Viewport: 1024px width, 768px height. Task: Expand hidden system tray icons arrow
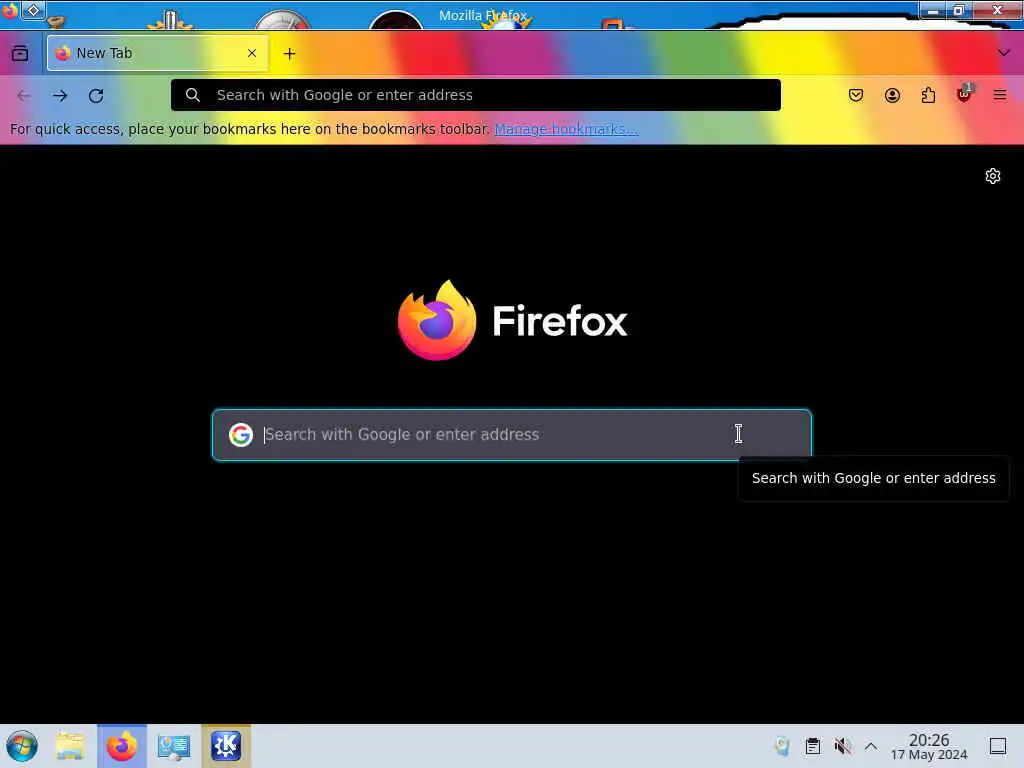point(871,746)
